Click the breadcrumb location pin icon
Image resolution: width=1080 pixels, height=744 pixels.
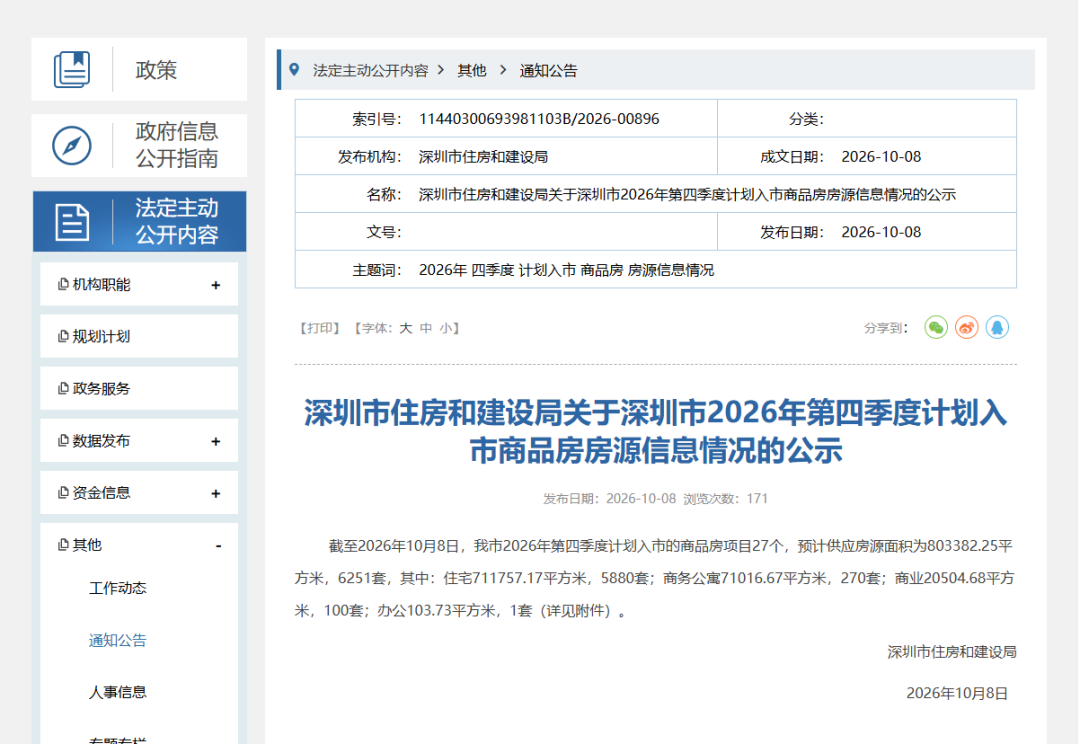[294, 70]
